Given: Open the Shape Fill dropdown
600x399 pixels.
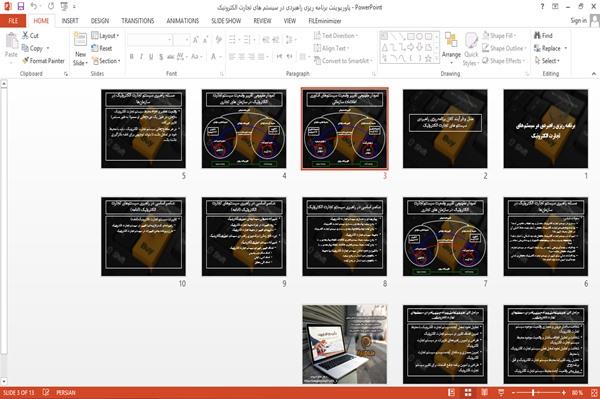Looking at the screenshot, I should pyautogui.click(x=499, y=36).
